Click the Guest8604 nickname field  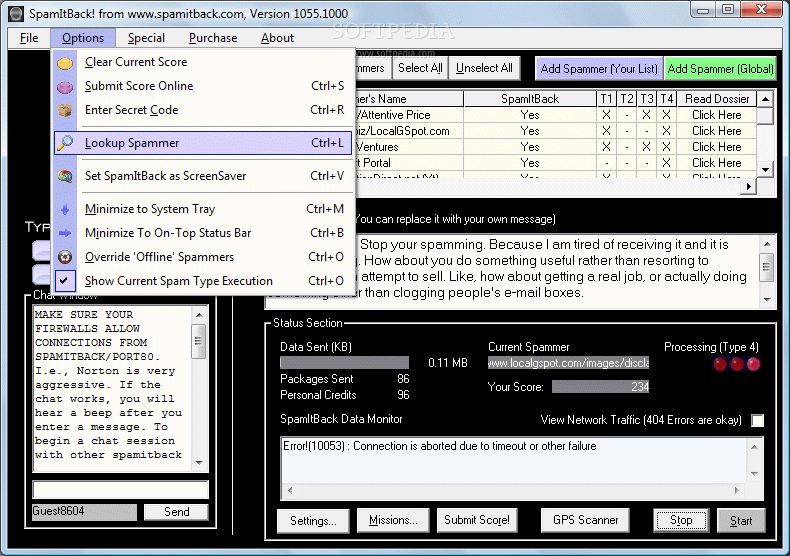click(84, 512)
